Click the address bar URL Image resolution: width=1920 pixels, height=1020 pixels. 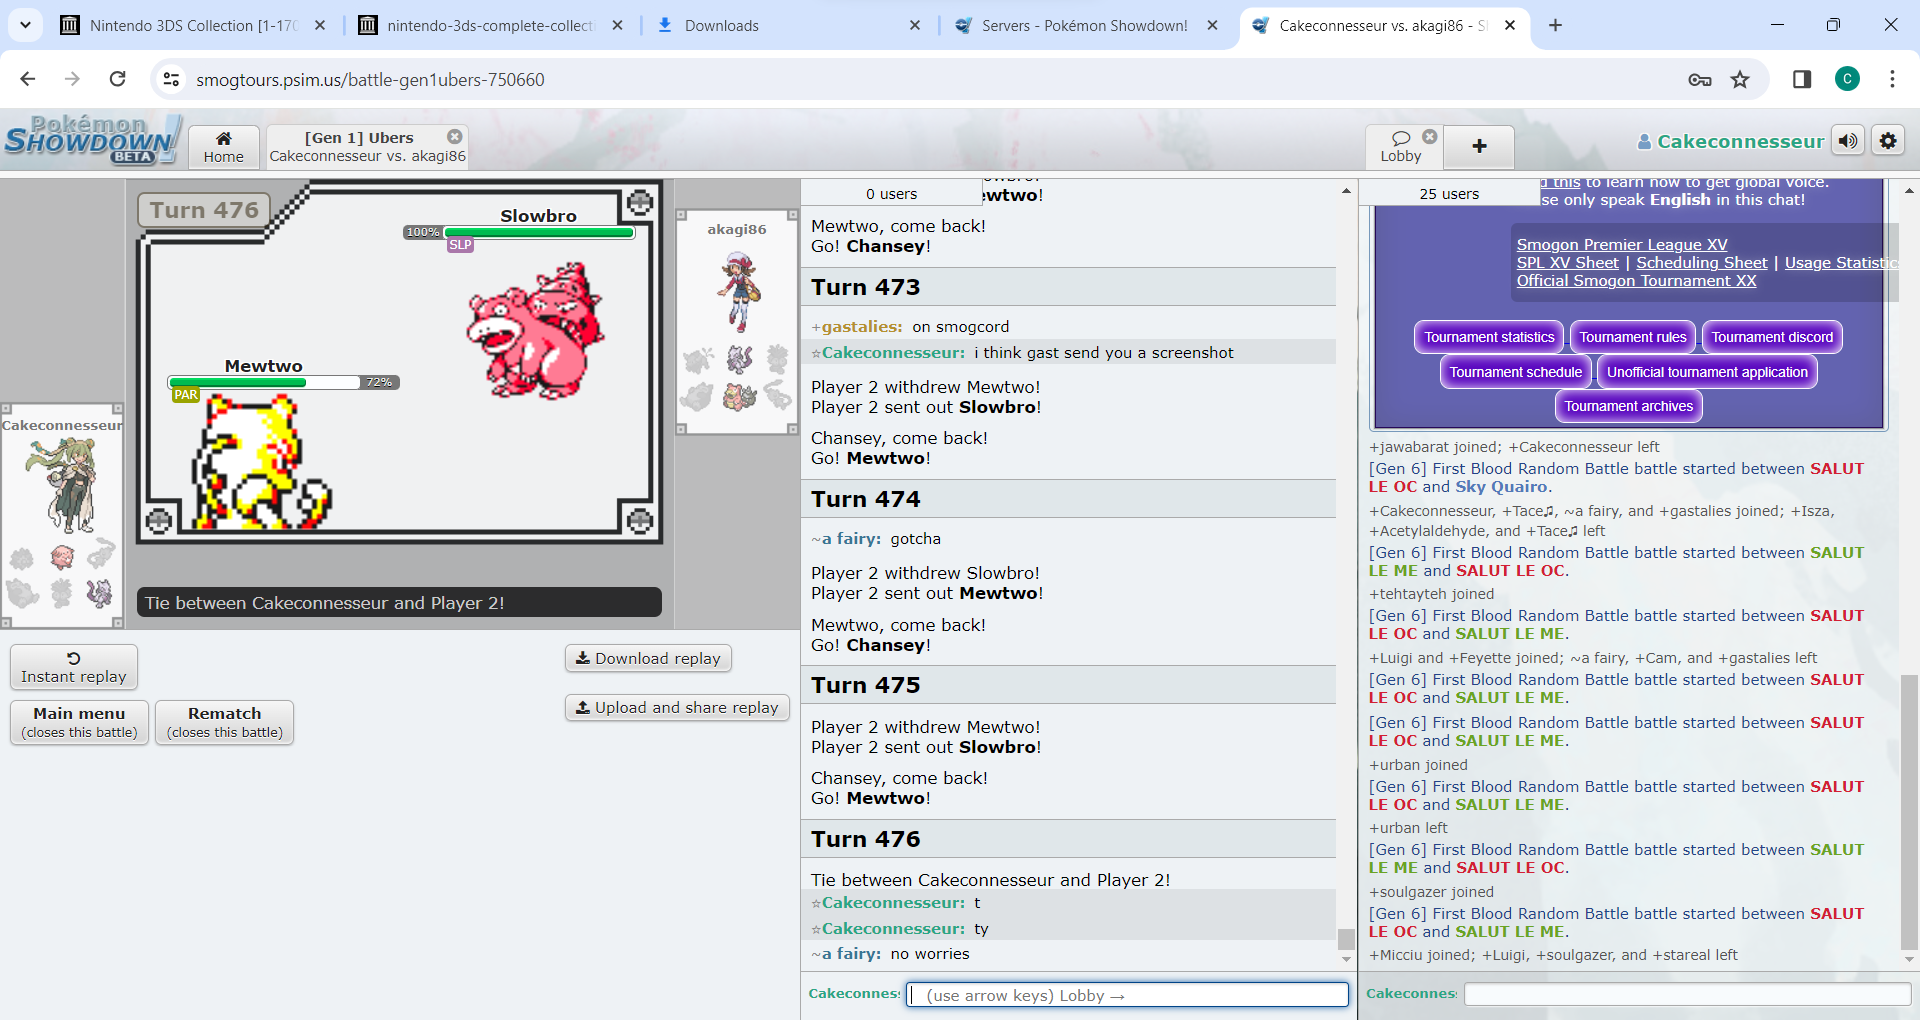point(370,80)
